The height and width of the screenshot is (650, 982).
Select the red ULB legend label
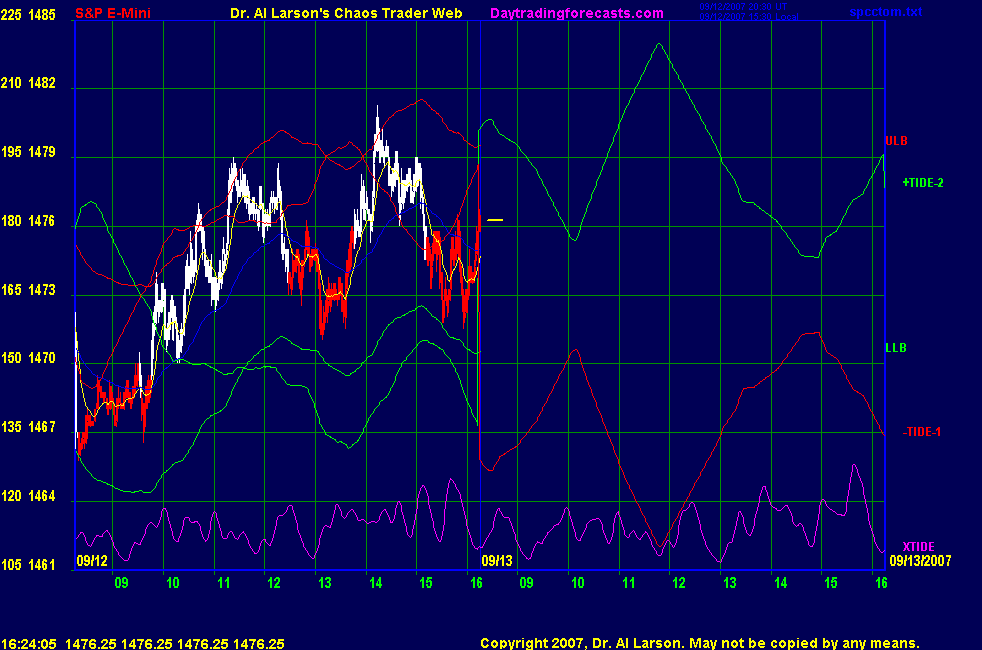896,141
